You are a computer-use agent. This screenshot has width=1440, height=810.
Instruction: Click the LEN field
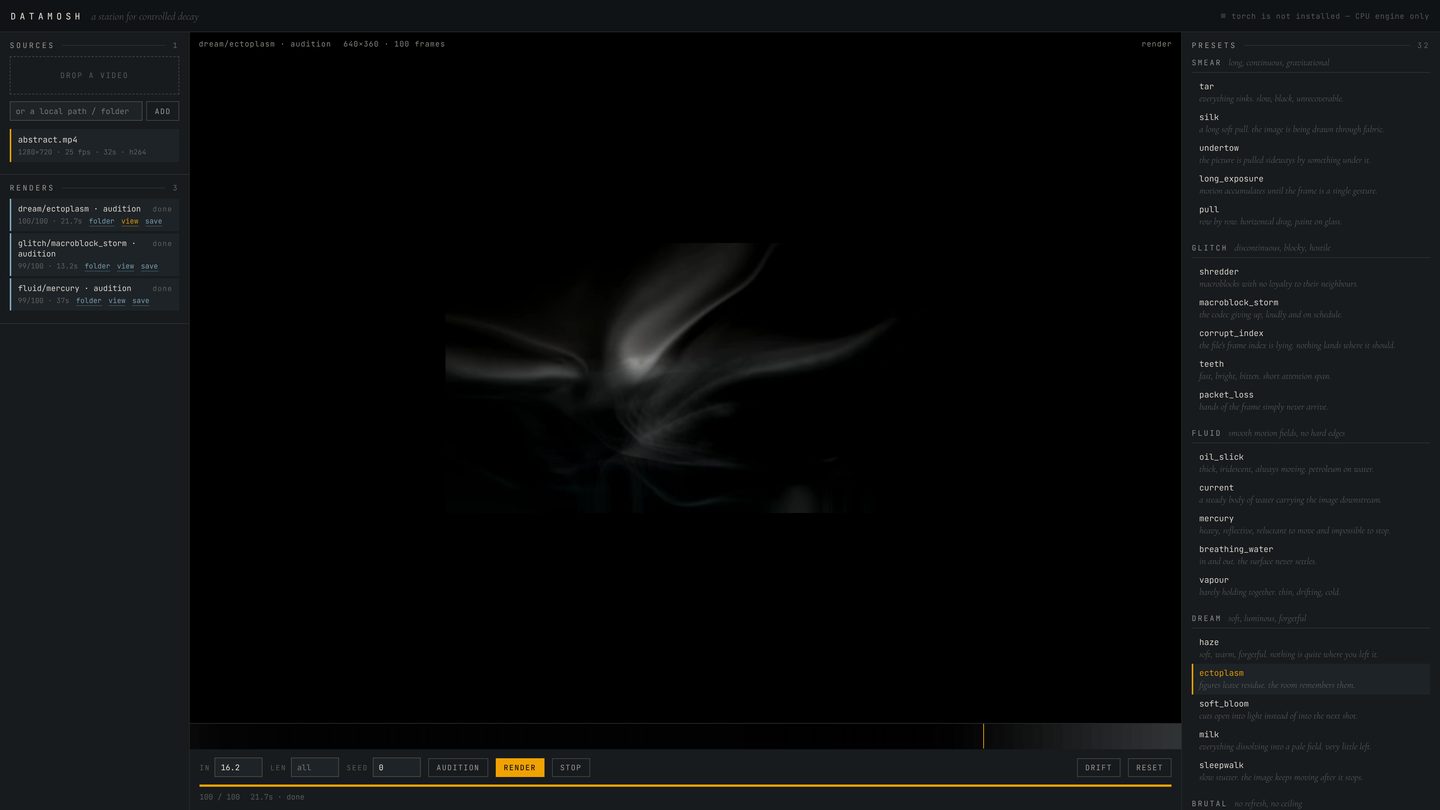point(314,767)
